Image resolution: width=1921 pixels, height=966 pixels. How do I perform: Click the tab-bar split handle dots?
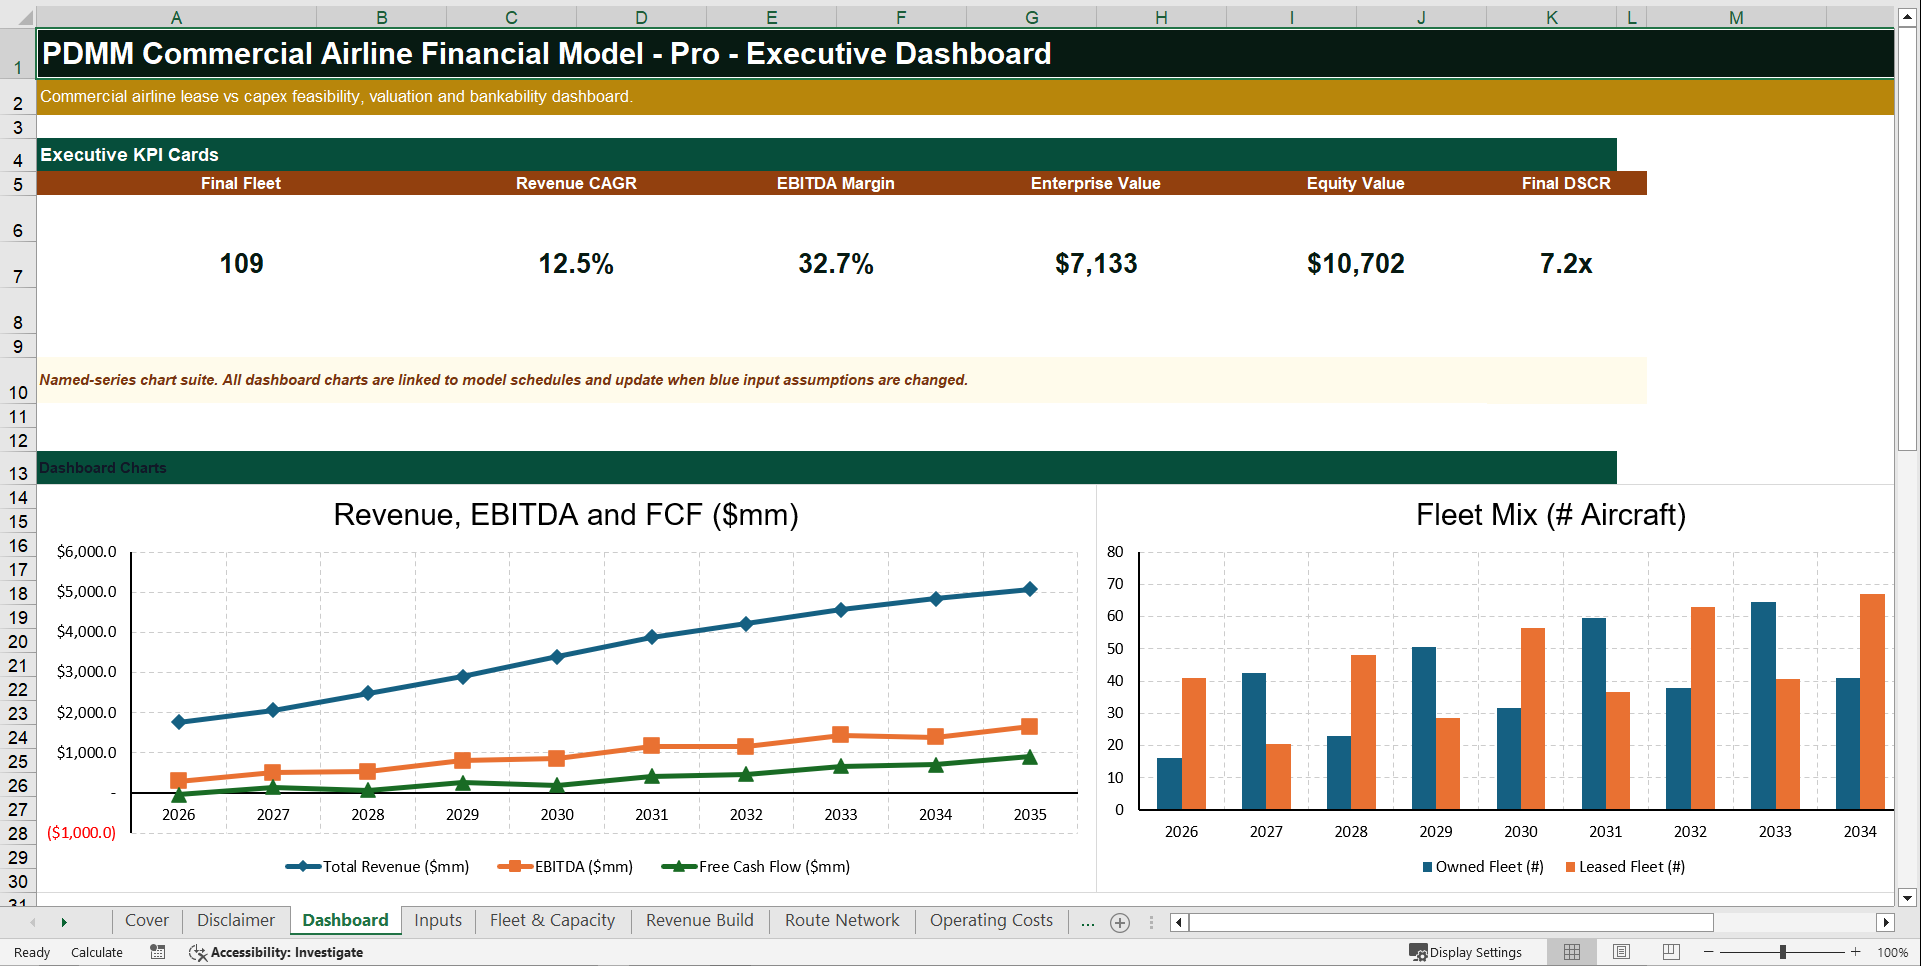[1151, 923]
